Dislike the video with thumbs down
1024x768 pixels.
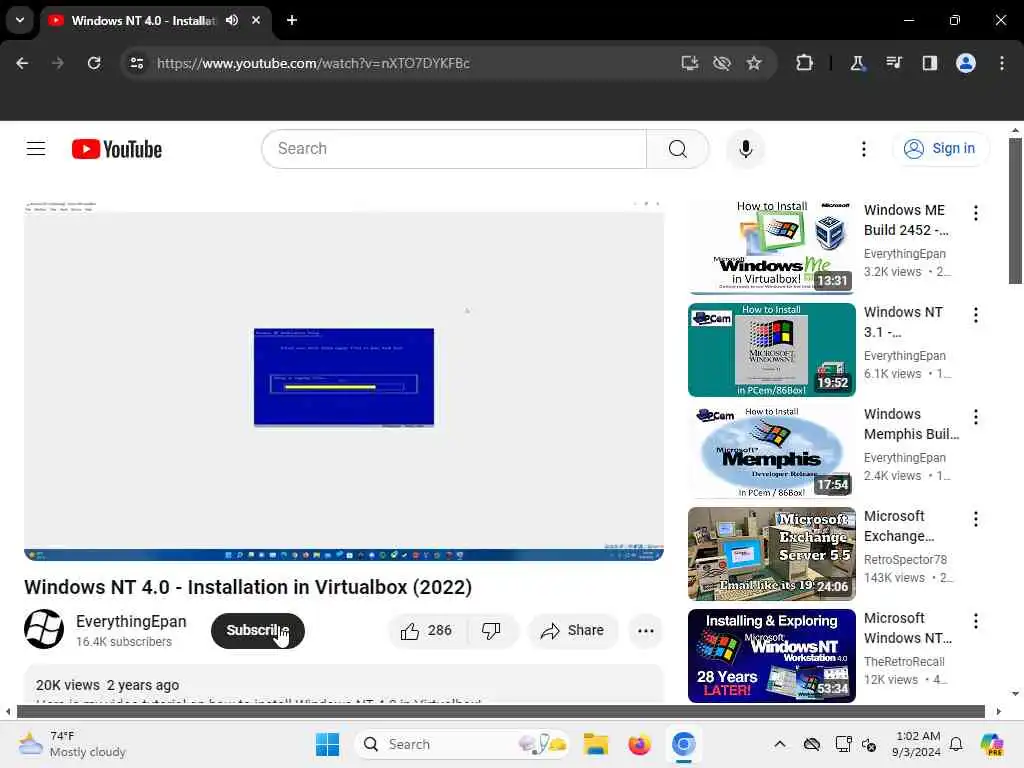click(491, 631)
